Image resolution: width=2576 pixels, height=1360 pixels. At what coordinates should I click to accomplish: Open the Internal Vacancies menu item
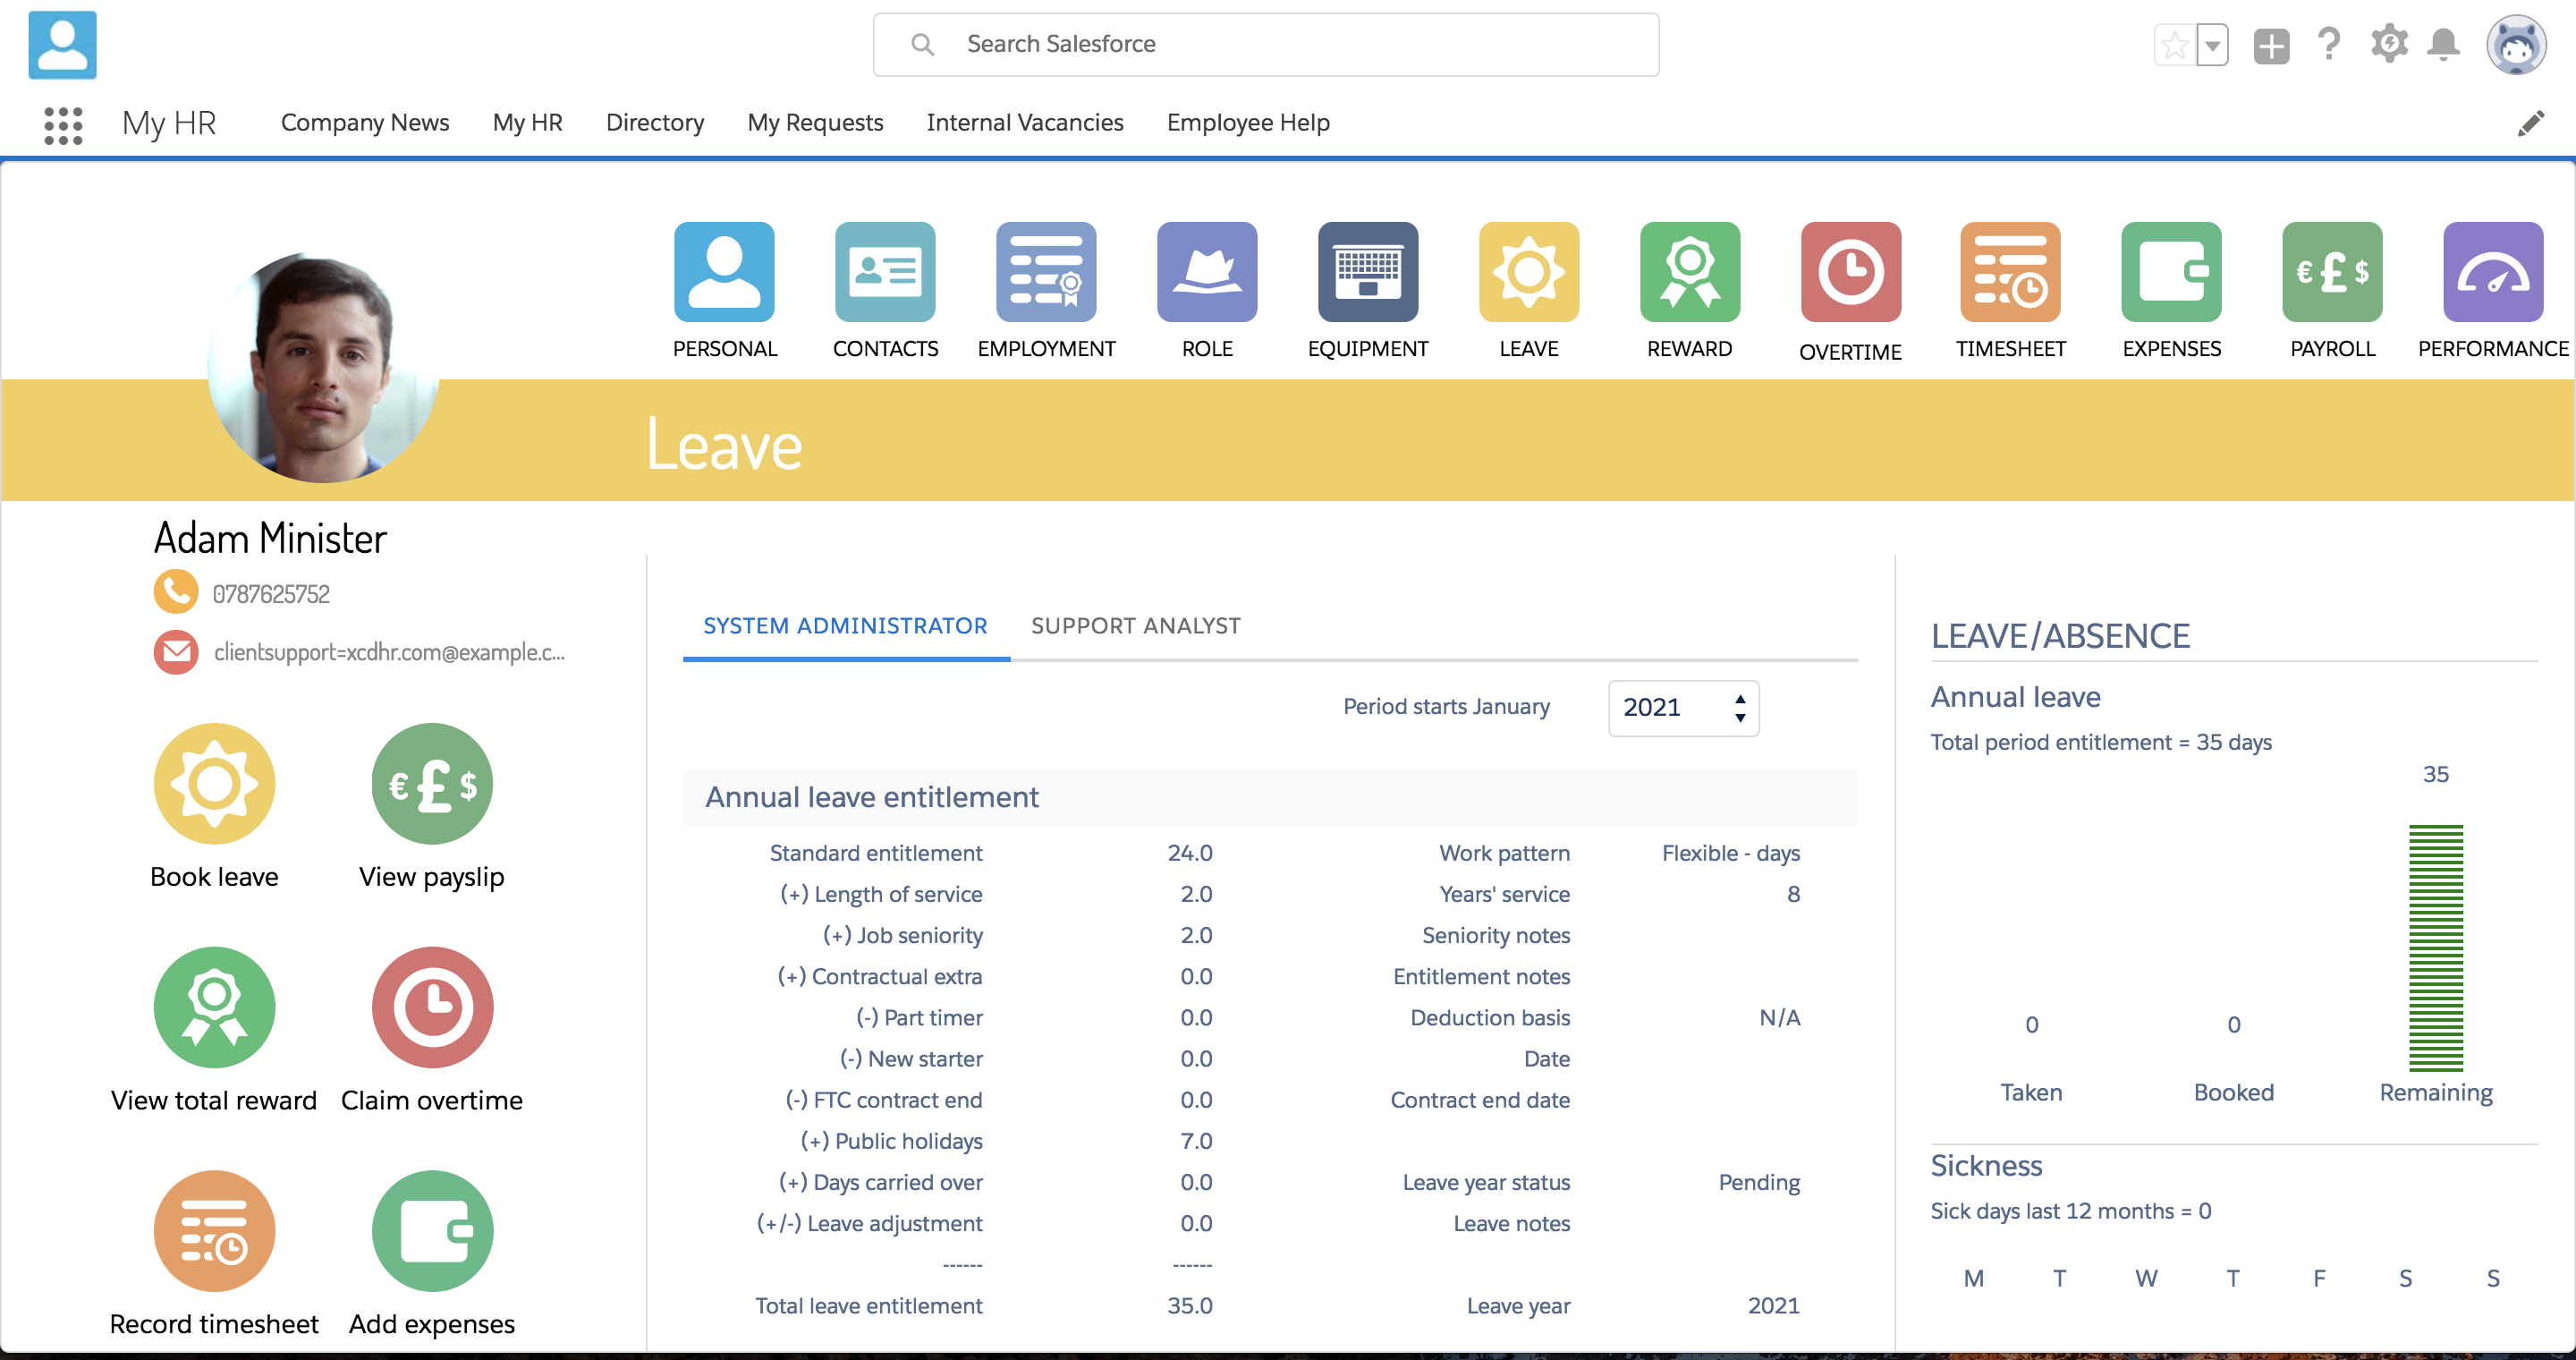tap(1025, 122)
